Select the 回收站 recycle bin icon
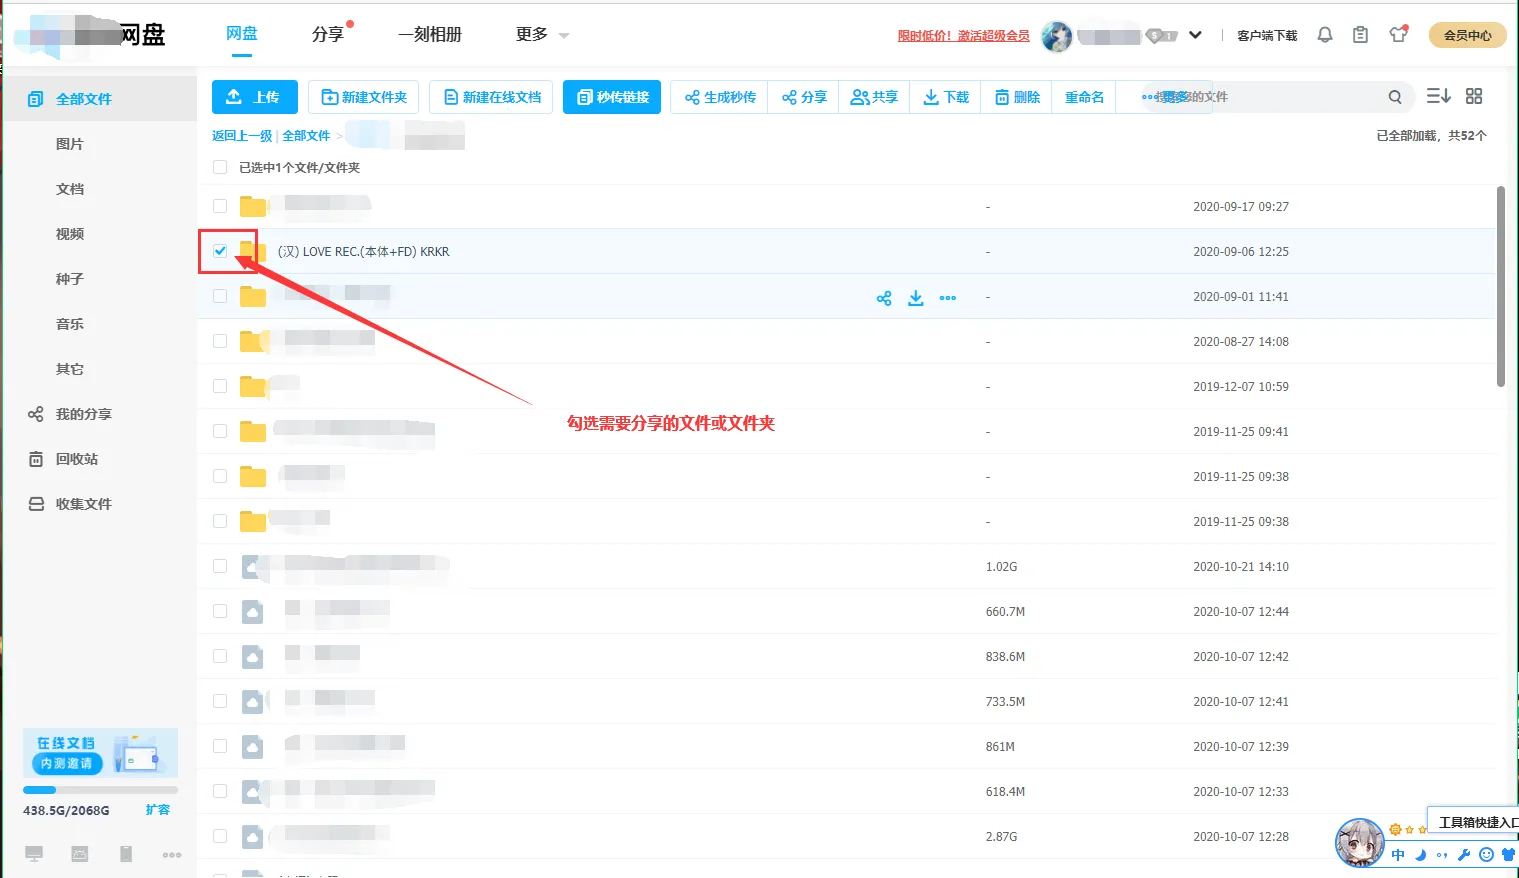Screen dimensions: 1519x878 (x=37, y=458)
